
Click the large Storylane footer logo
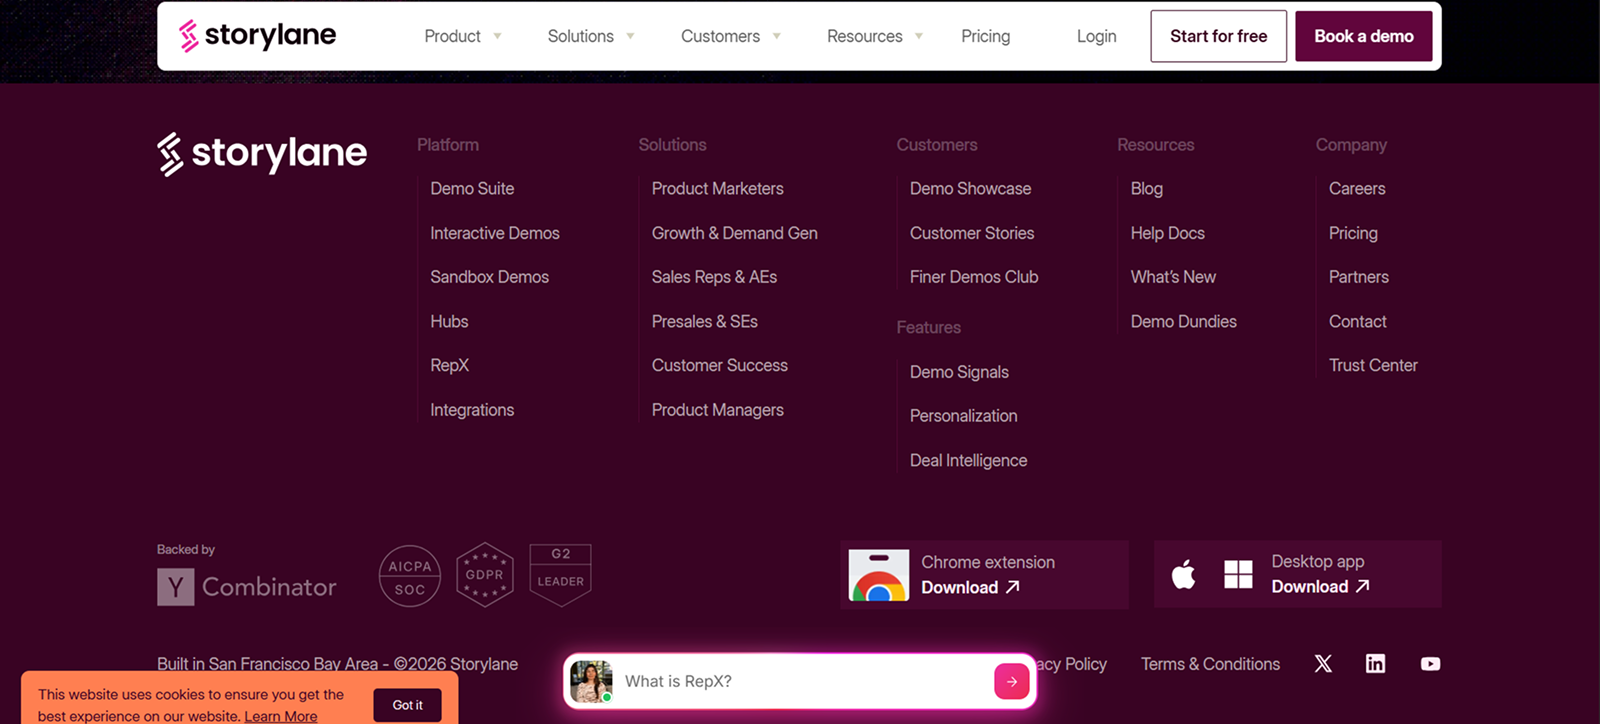click(x=262, y=154)
